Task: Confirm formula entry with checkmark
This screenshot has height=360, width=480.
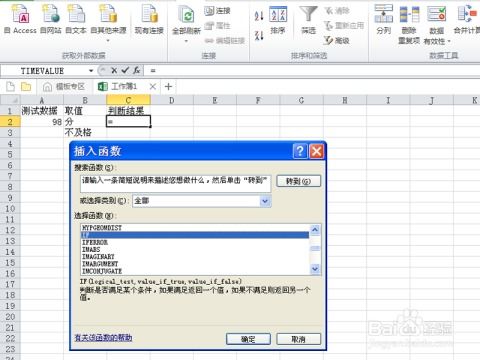Action: tap(125, 70)
